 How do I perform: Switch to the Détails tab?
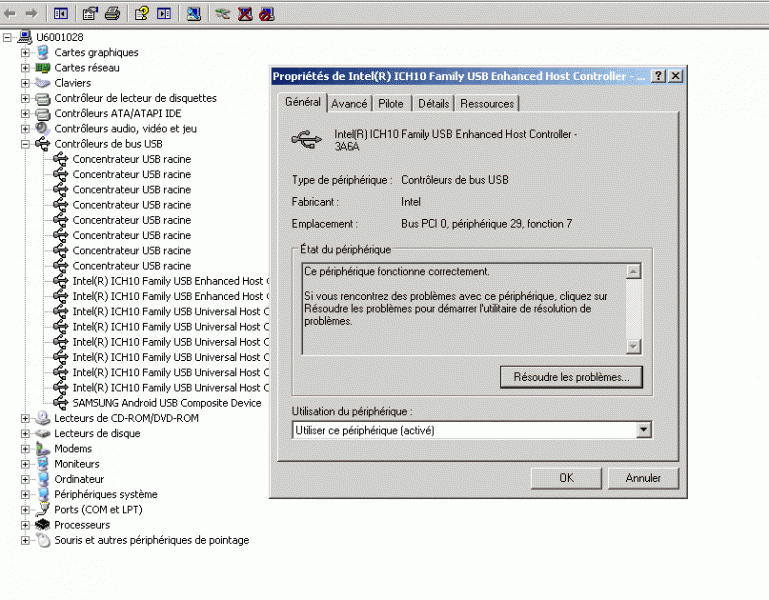pyautogui.click(x=433, y=104)
